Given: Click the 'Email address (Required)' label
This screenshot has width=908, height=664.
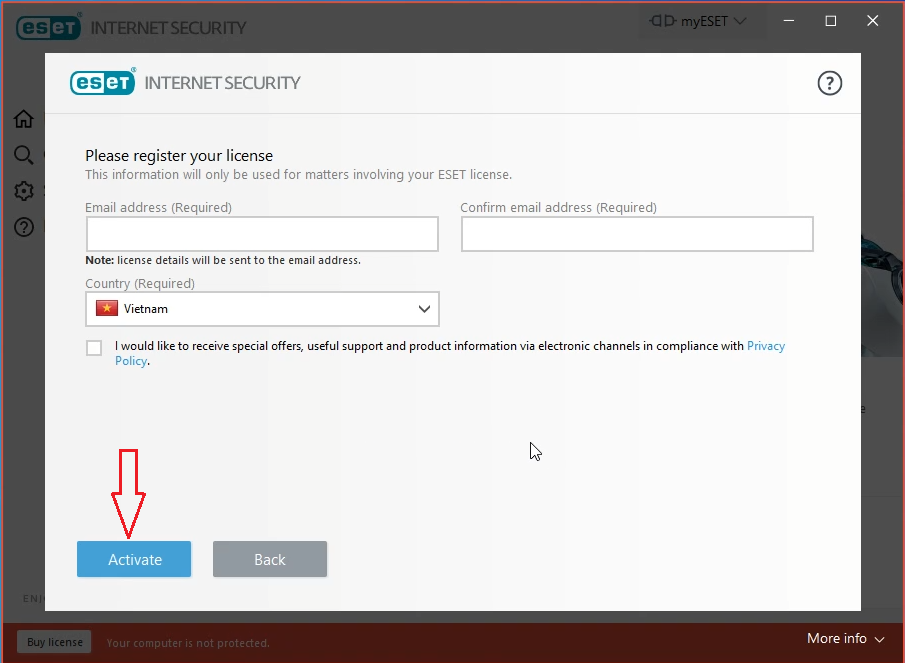Looking at the screenshot, I should pos(159,208).
